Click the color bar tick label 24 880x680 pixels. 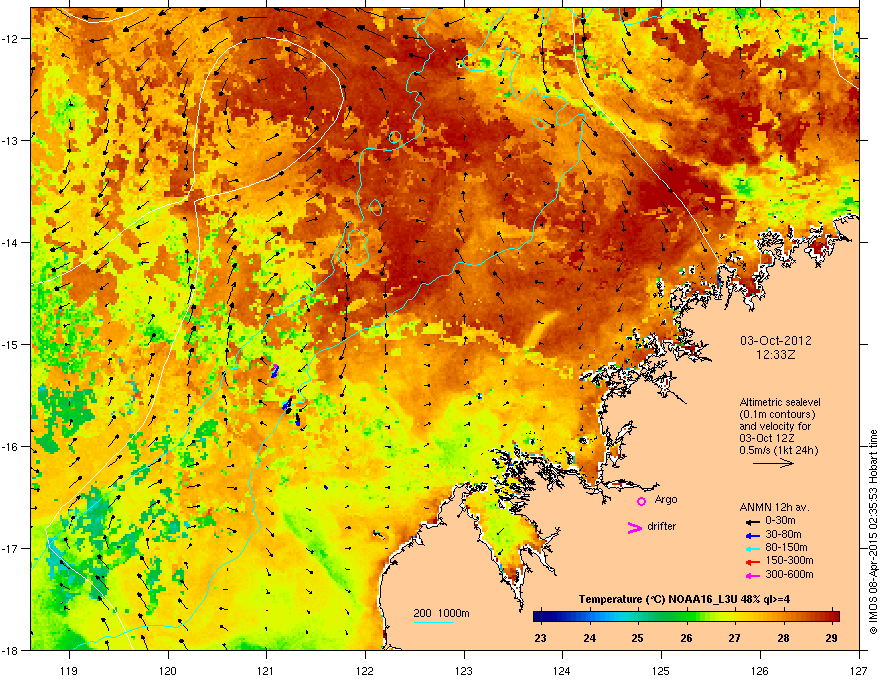coord(589,638)
